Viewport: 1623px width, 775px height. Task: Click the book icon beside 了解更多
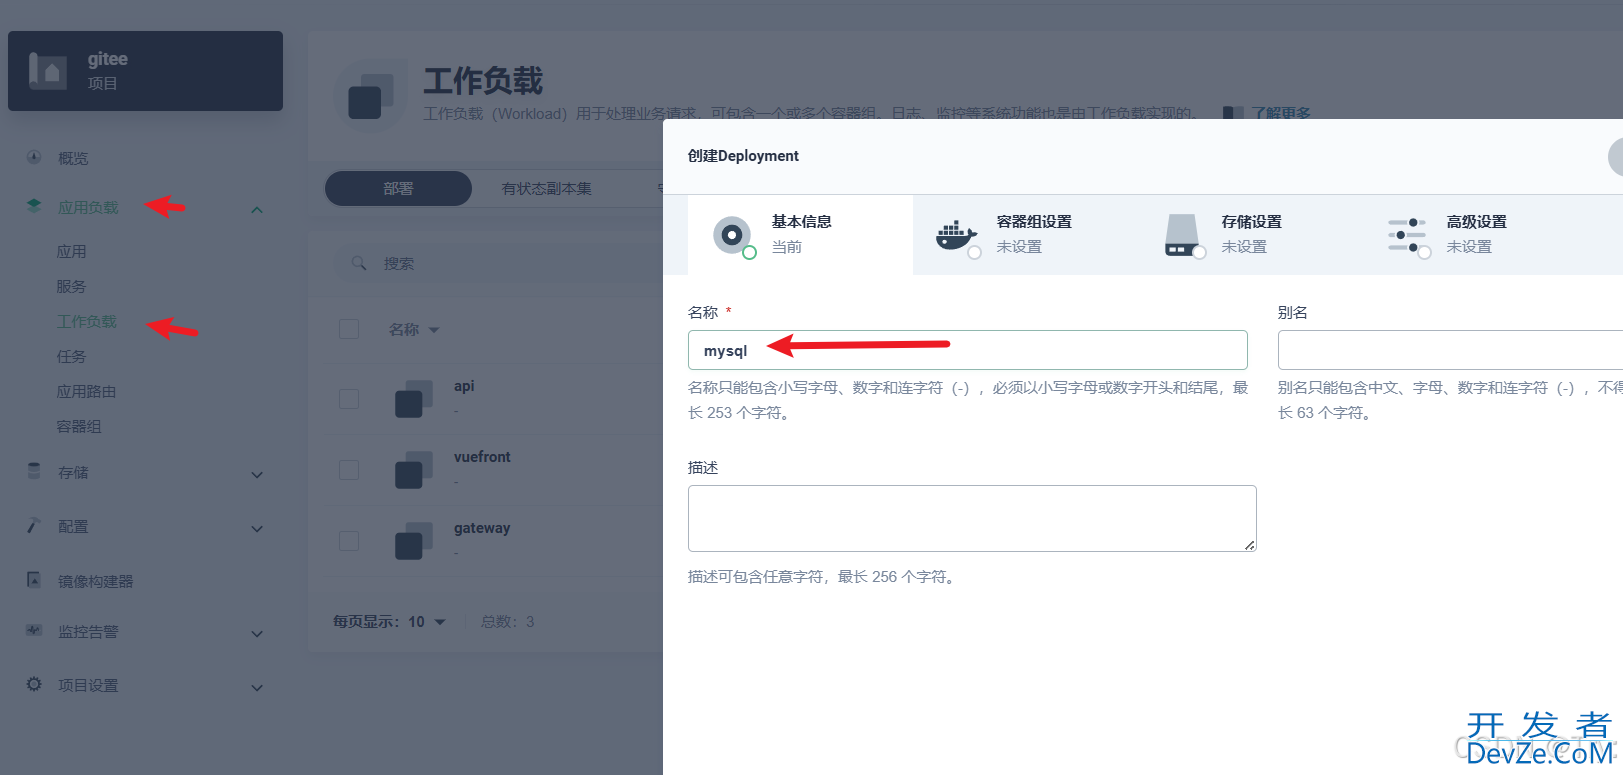(1234, 113)
